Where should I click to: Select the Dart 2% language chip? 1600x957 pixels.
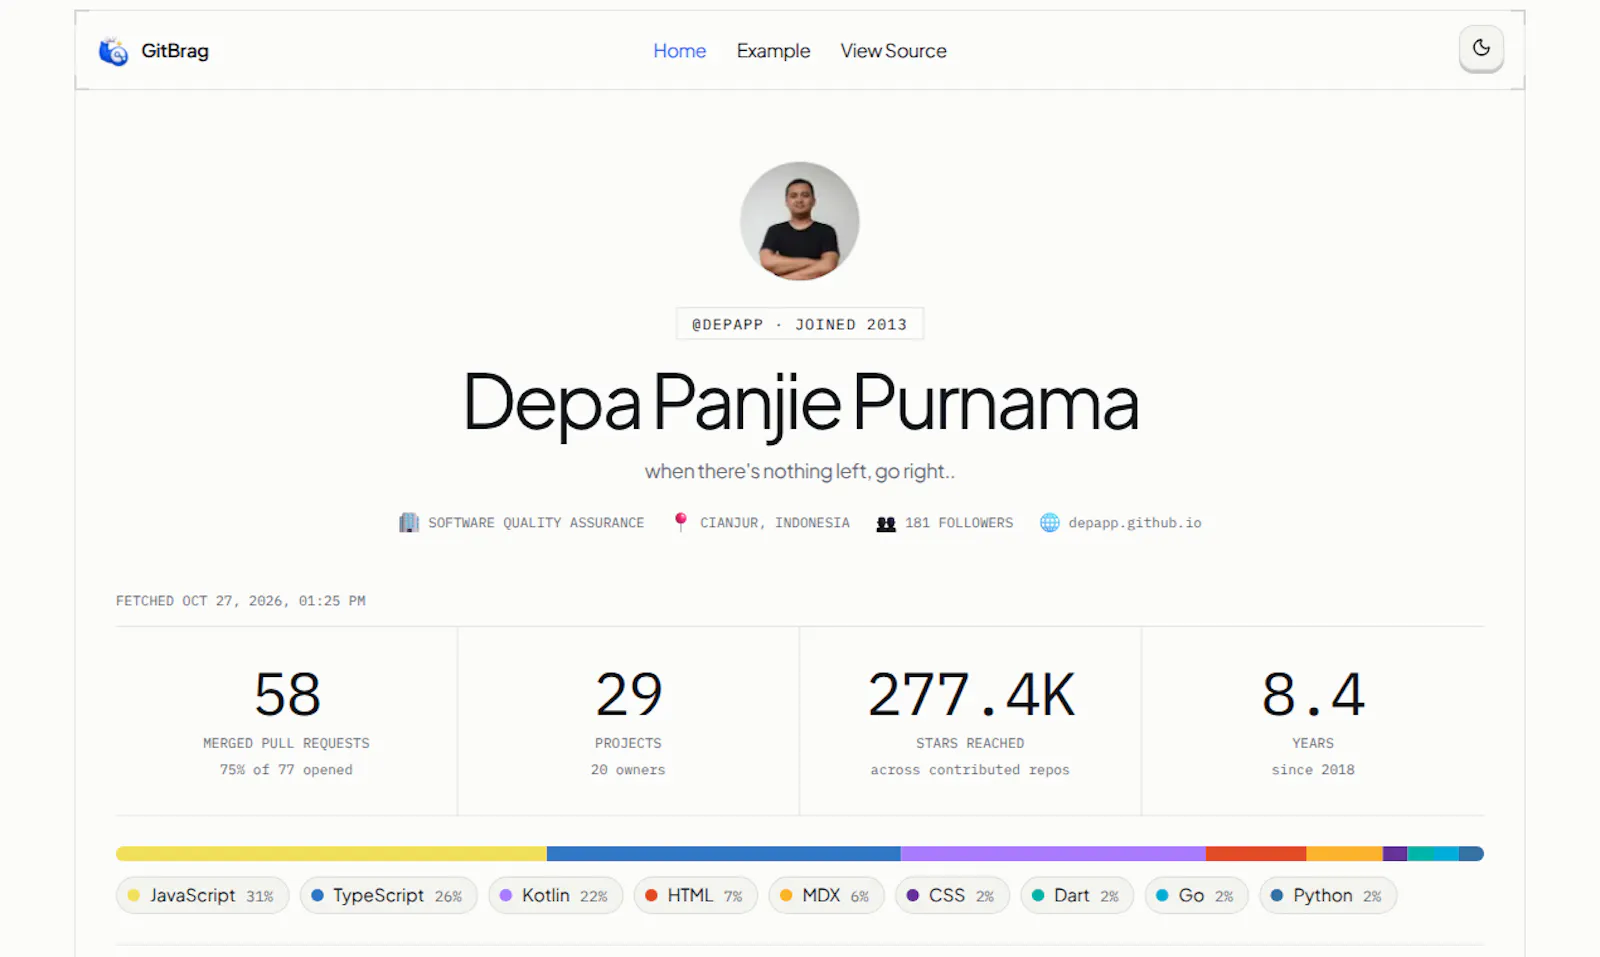[x=1077, y=895]
